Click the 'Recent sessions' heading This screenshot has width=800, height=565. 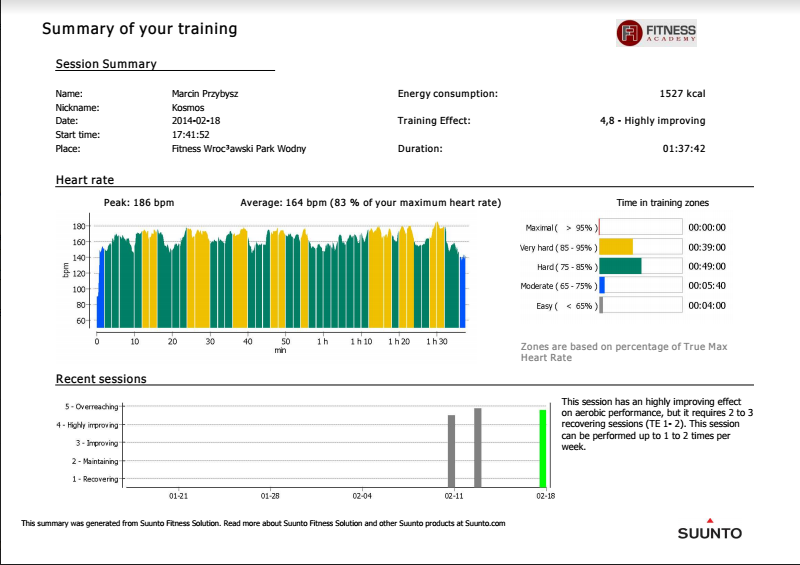click(101, 379)
